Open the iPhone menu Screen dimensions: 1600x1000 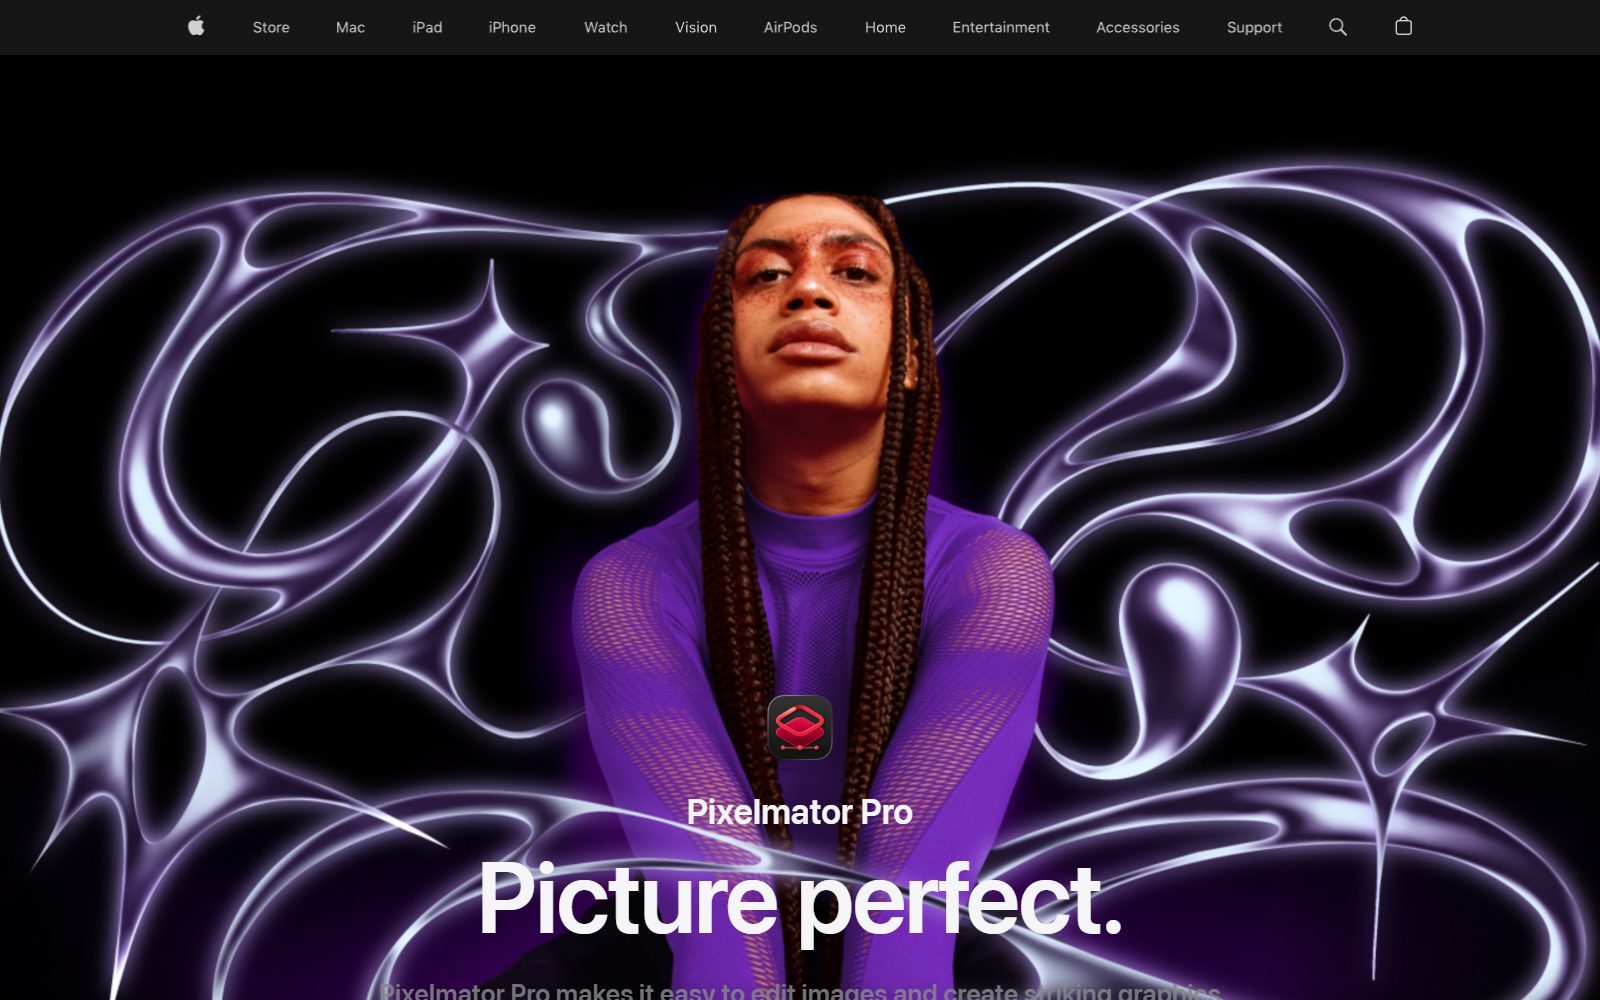click(512, 27)
